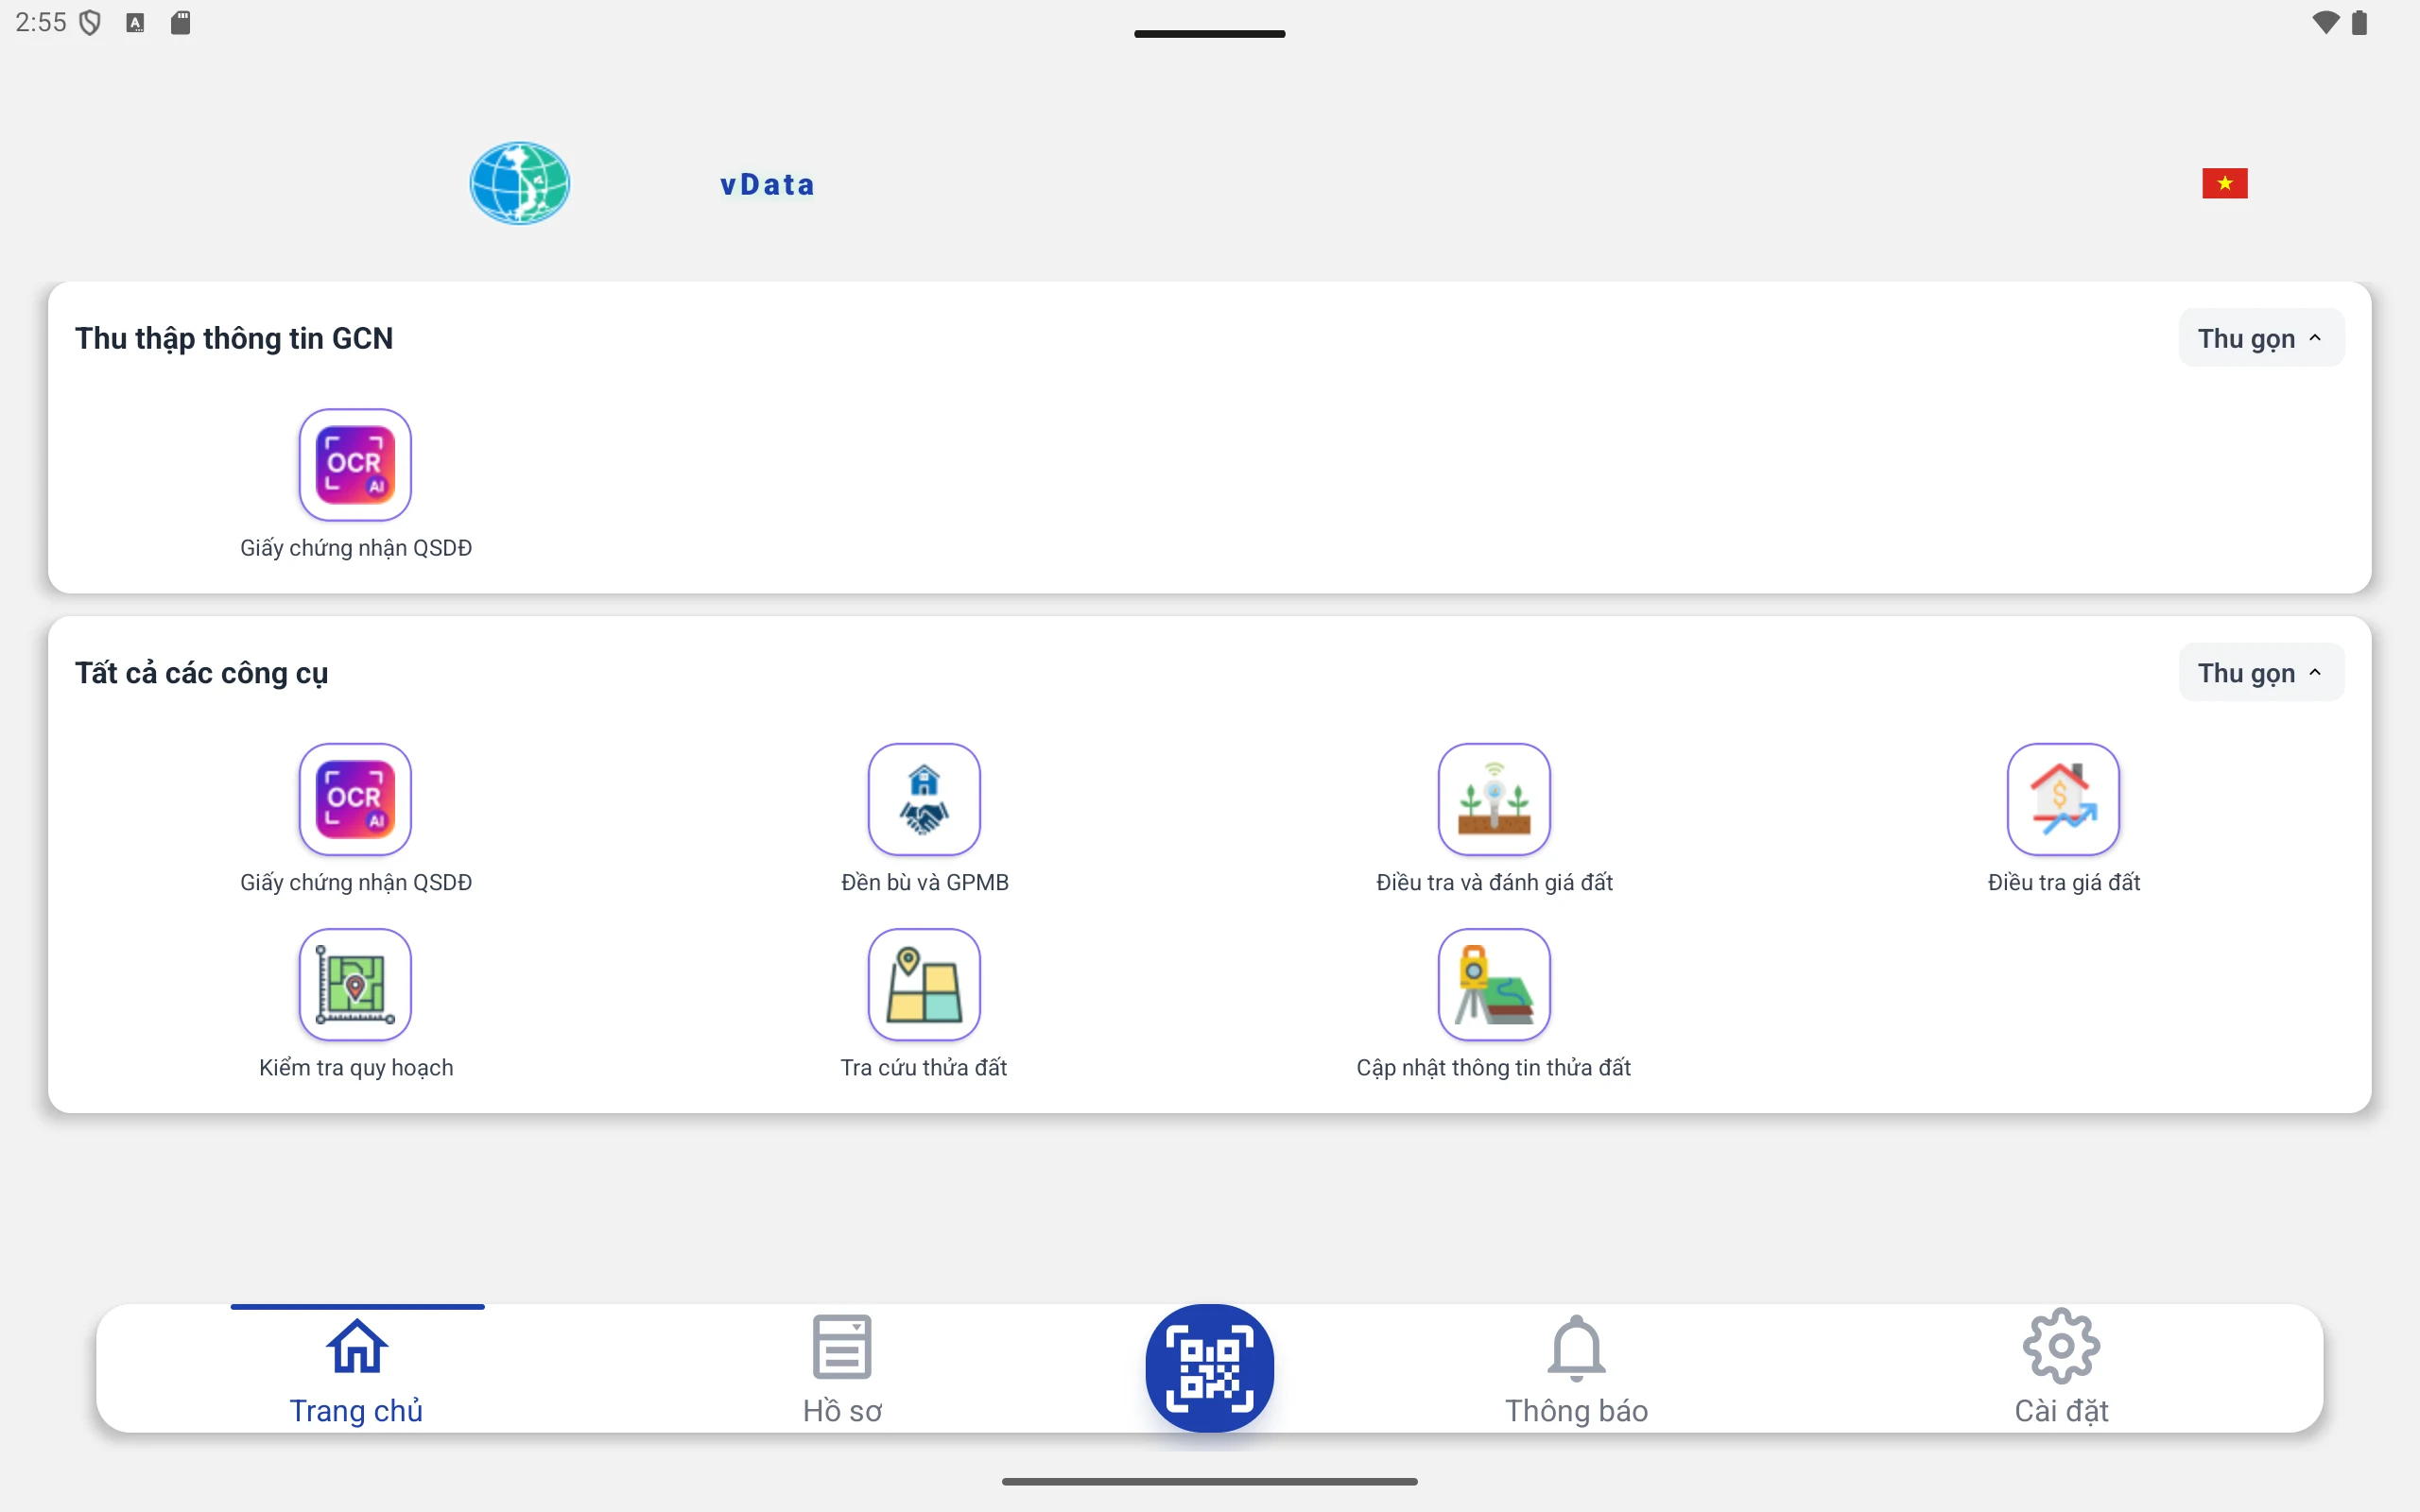Click the Thu thập thông tin GCN heading
Viewport: 2420px width, 1512px height.
234,338
